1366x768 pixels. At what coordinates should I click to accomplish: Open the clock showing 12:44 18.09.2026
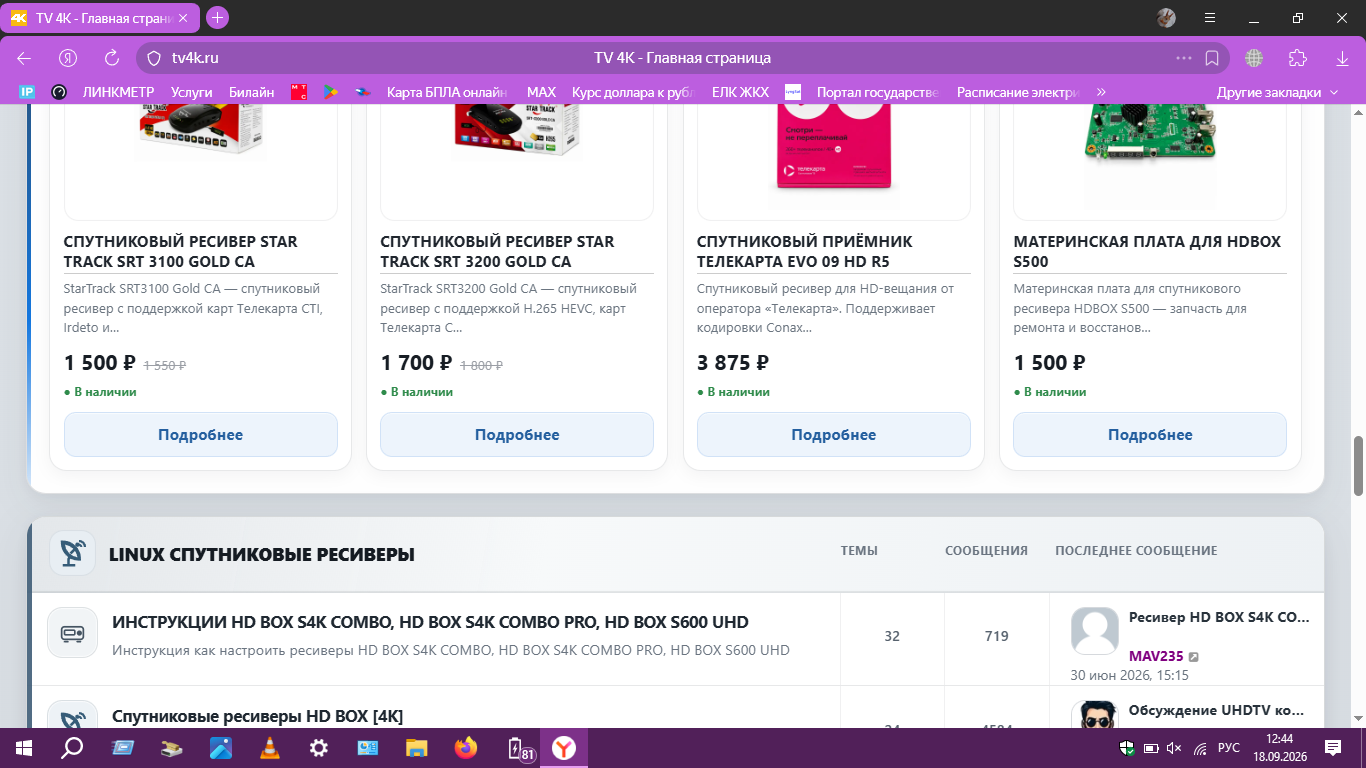point(1281,748)
